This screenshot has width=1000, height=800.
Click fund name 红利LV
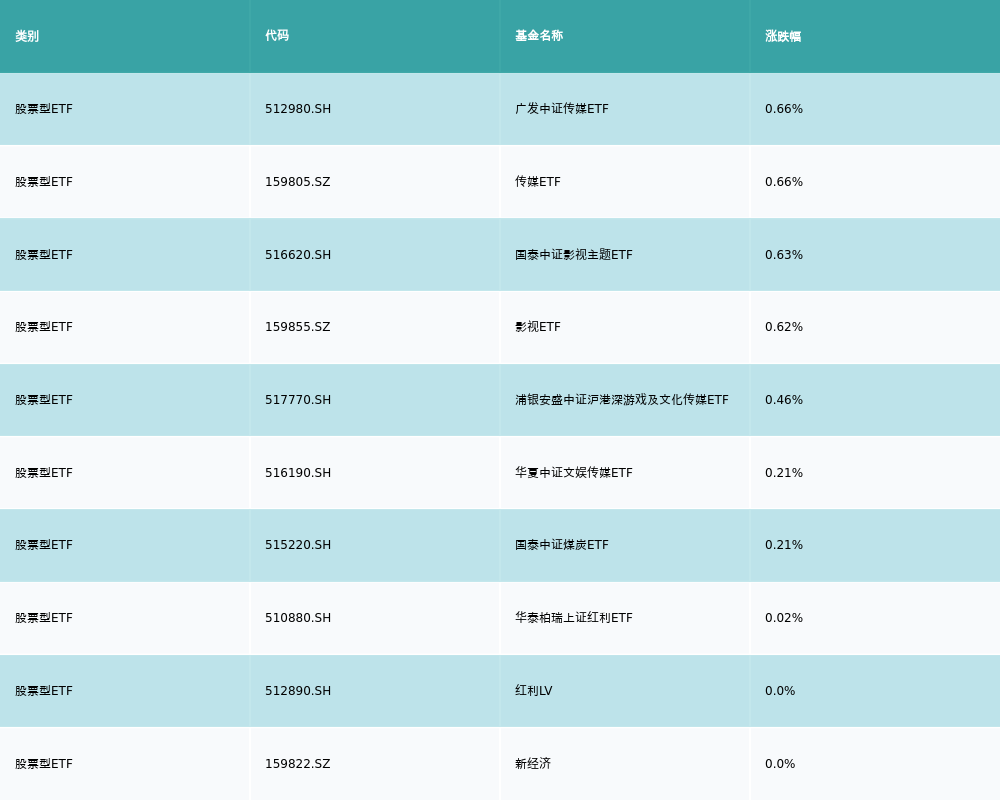[534, 691]
